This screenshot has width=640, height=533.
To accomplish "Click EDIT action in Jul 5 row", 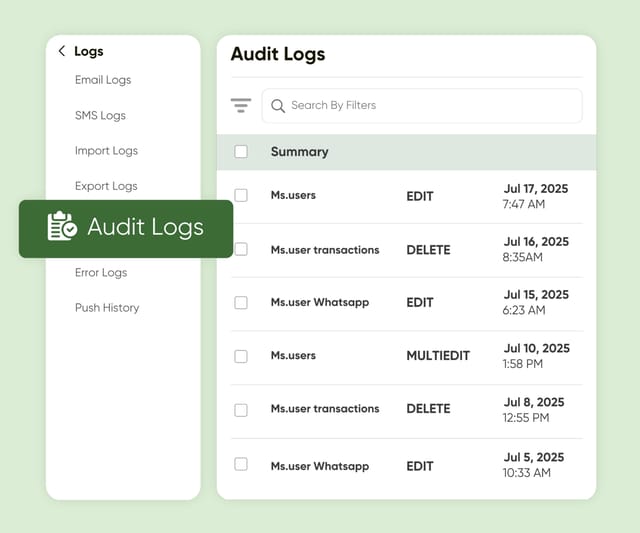I will pos(420,466).
